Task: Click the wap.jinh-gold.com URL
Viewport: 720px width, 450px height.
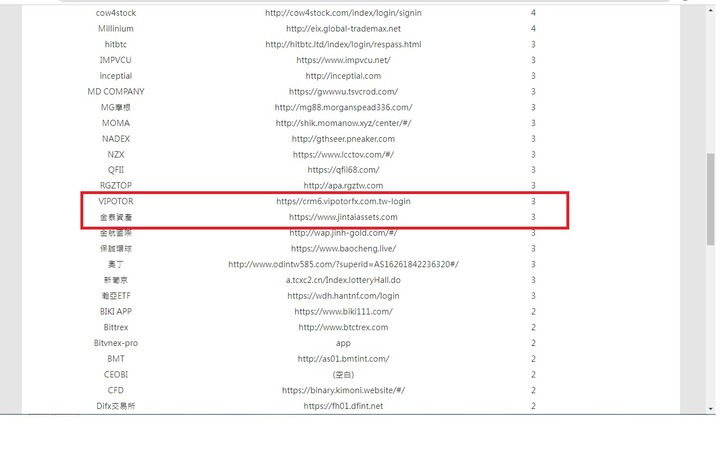Action: click(343, 233)
